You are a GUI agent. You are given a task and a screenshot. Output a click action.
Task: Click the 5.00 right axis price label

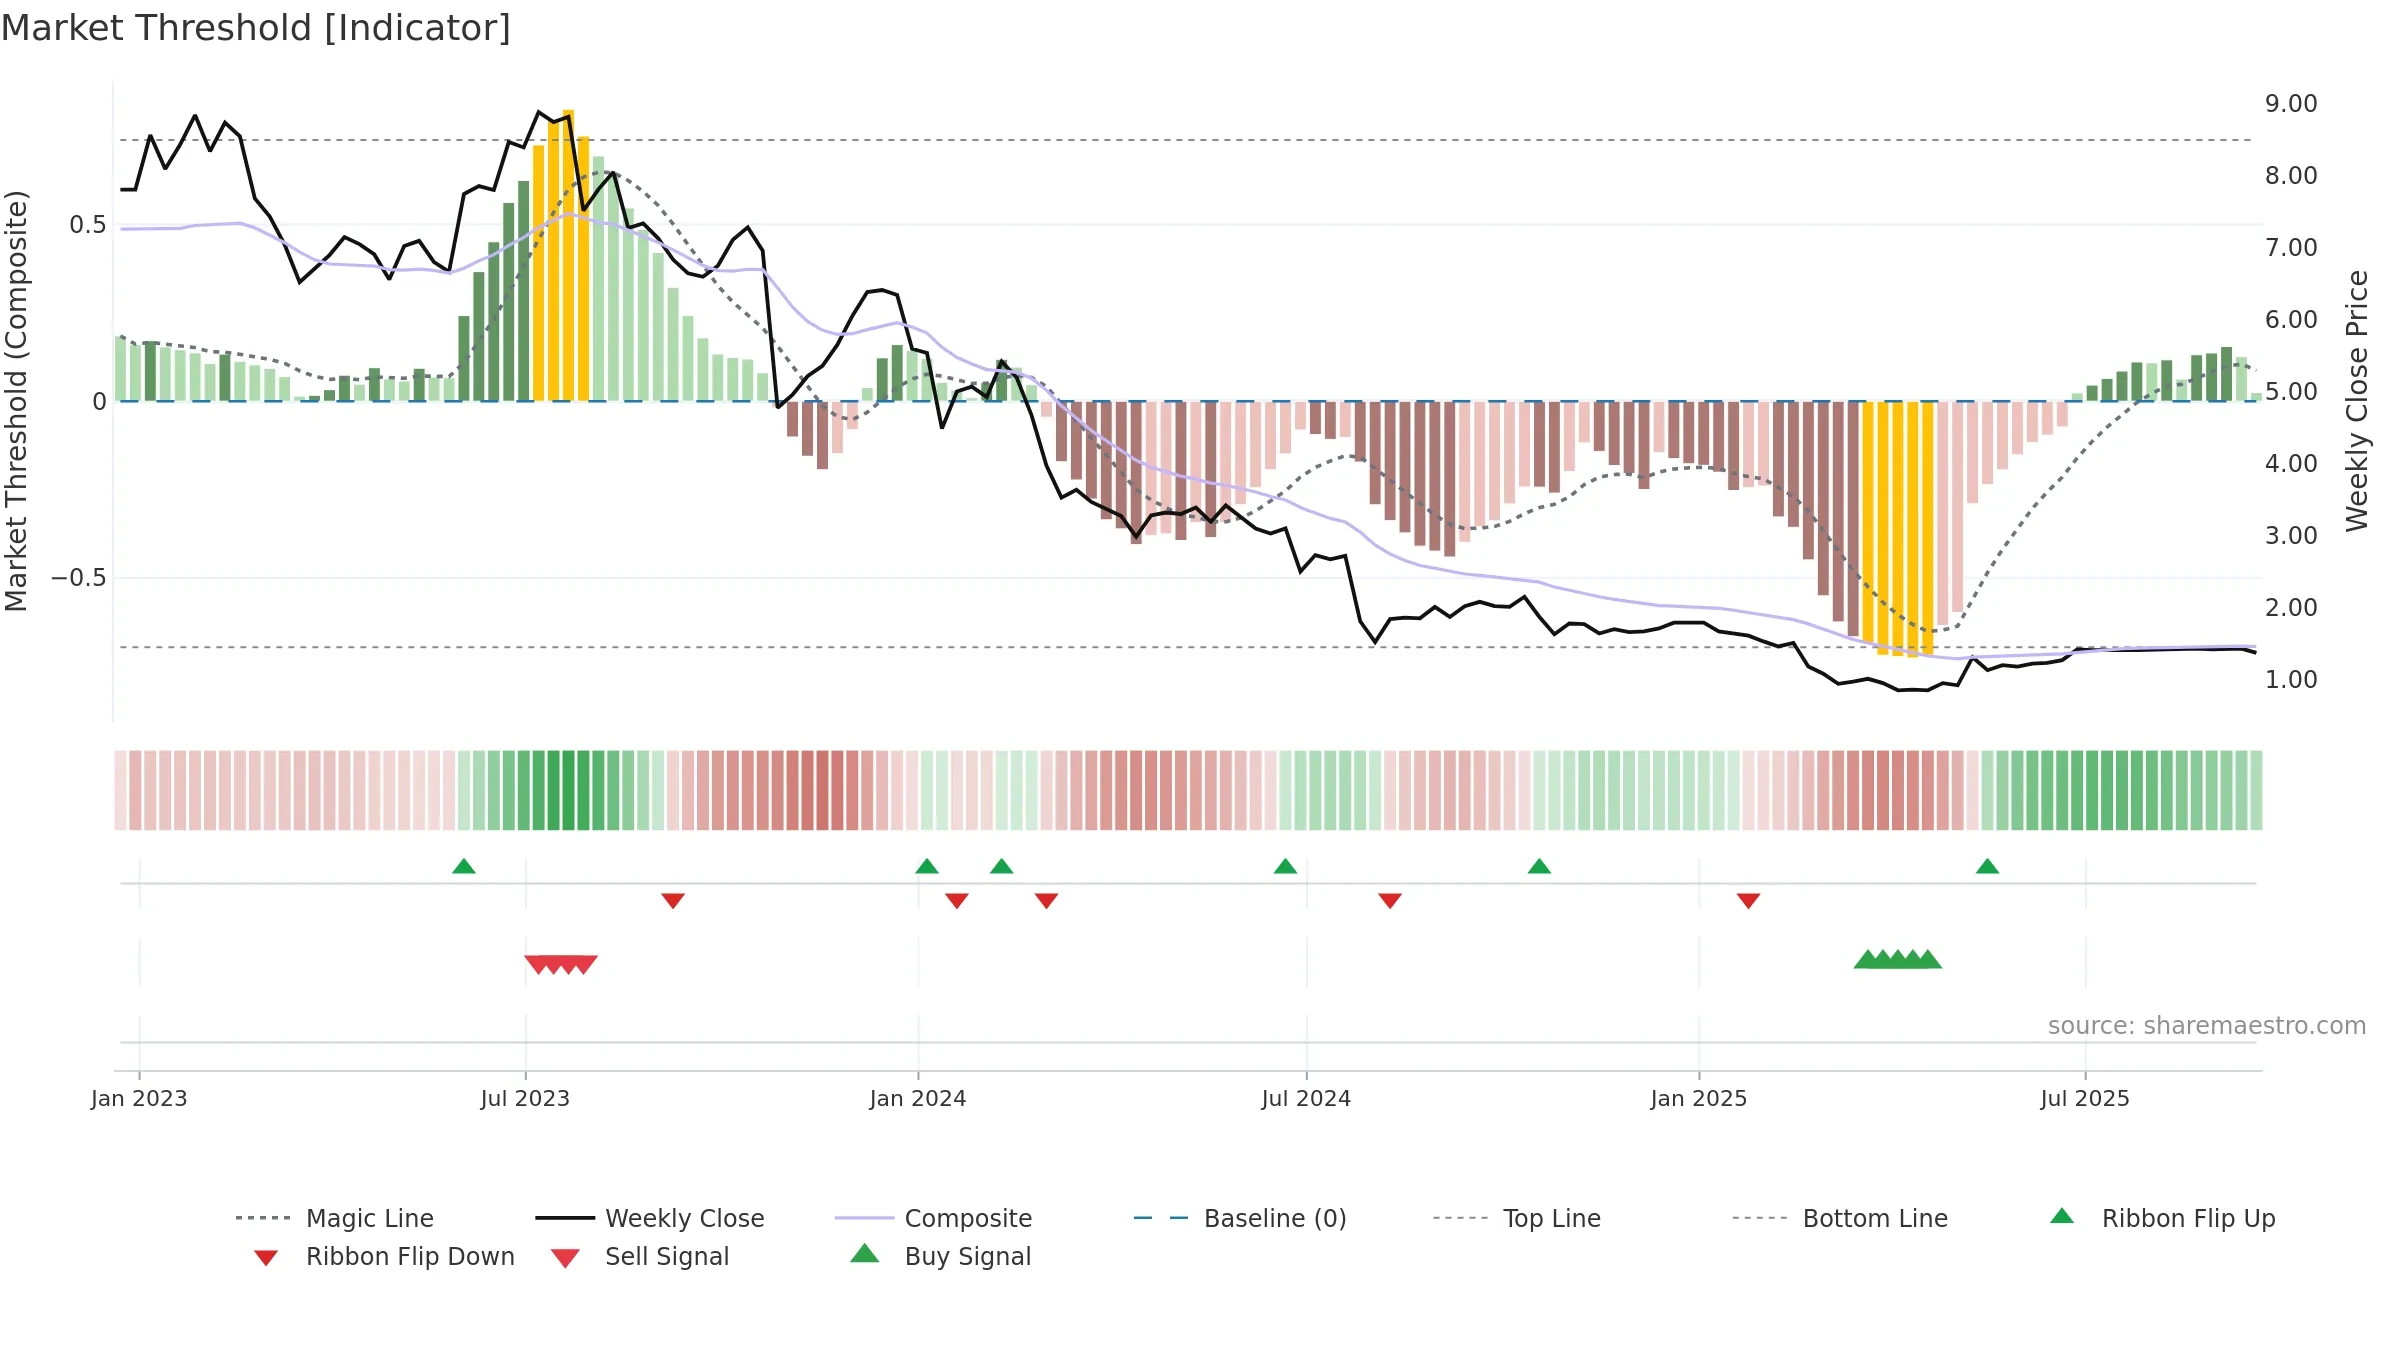pos(2291,392)
